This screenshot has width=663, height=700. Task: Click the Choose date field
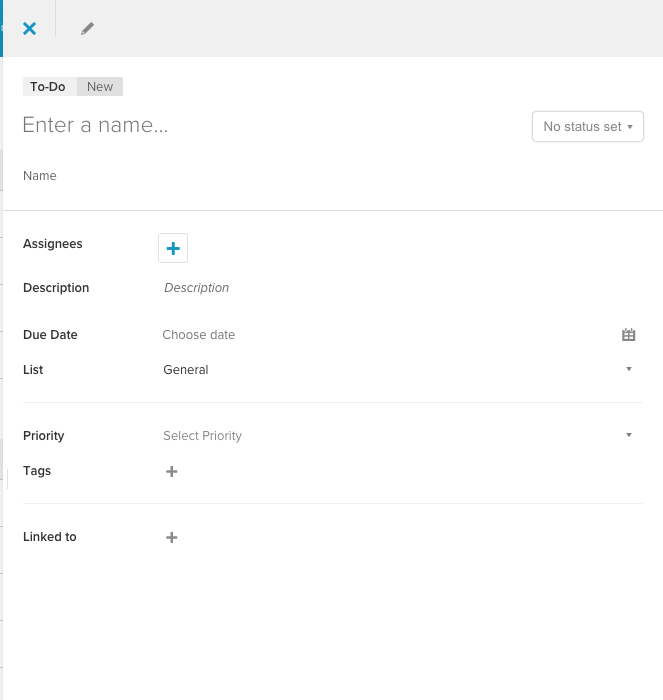click(388, 335)
